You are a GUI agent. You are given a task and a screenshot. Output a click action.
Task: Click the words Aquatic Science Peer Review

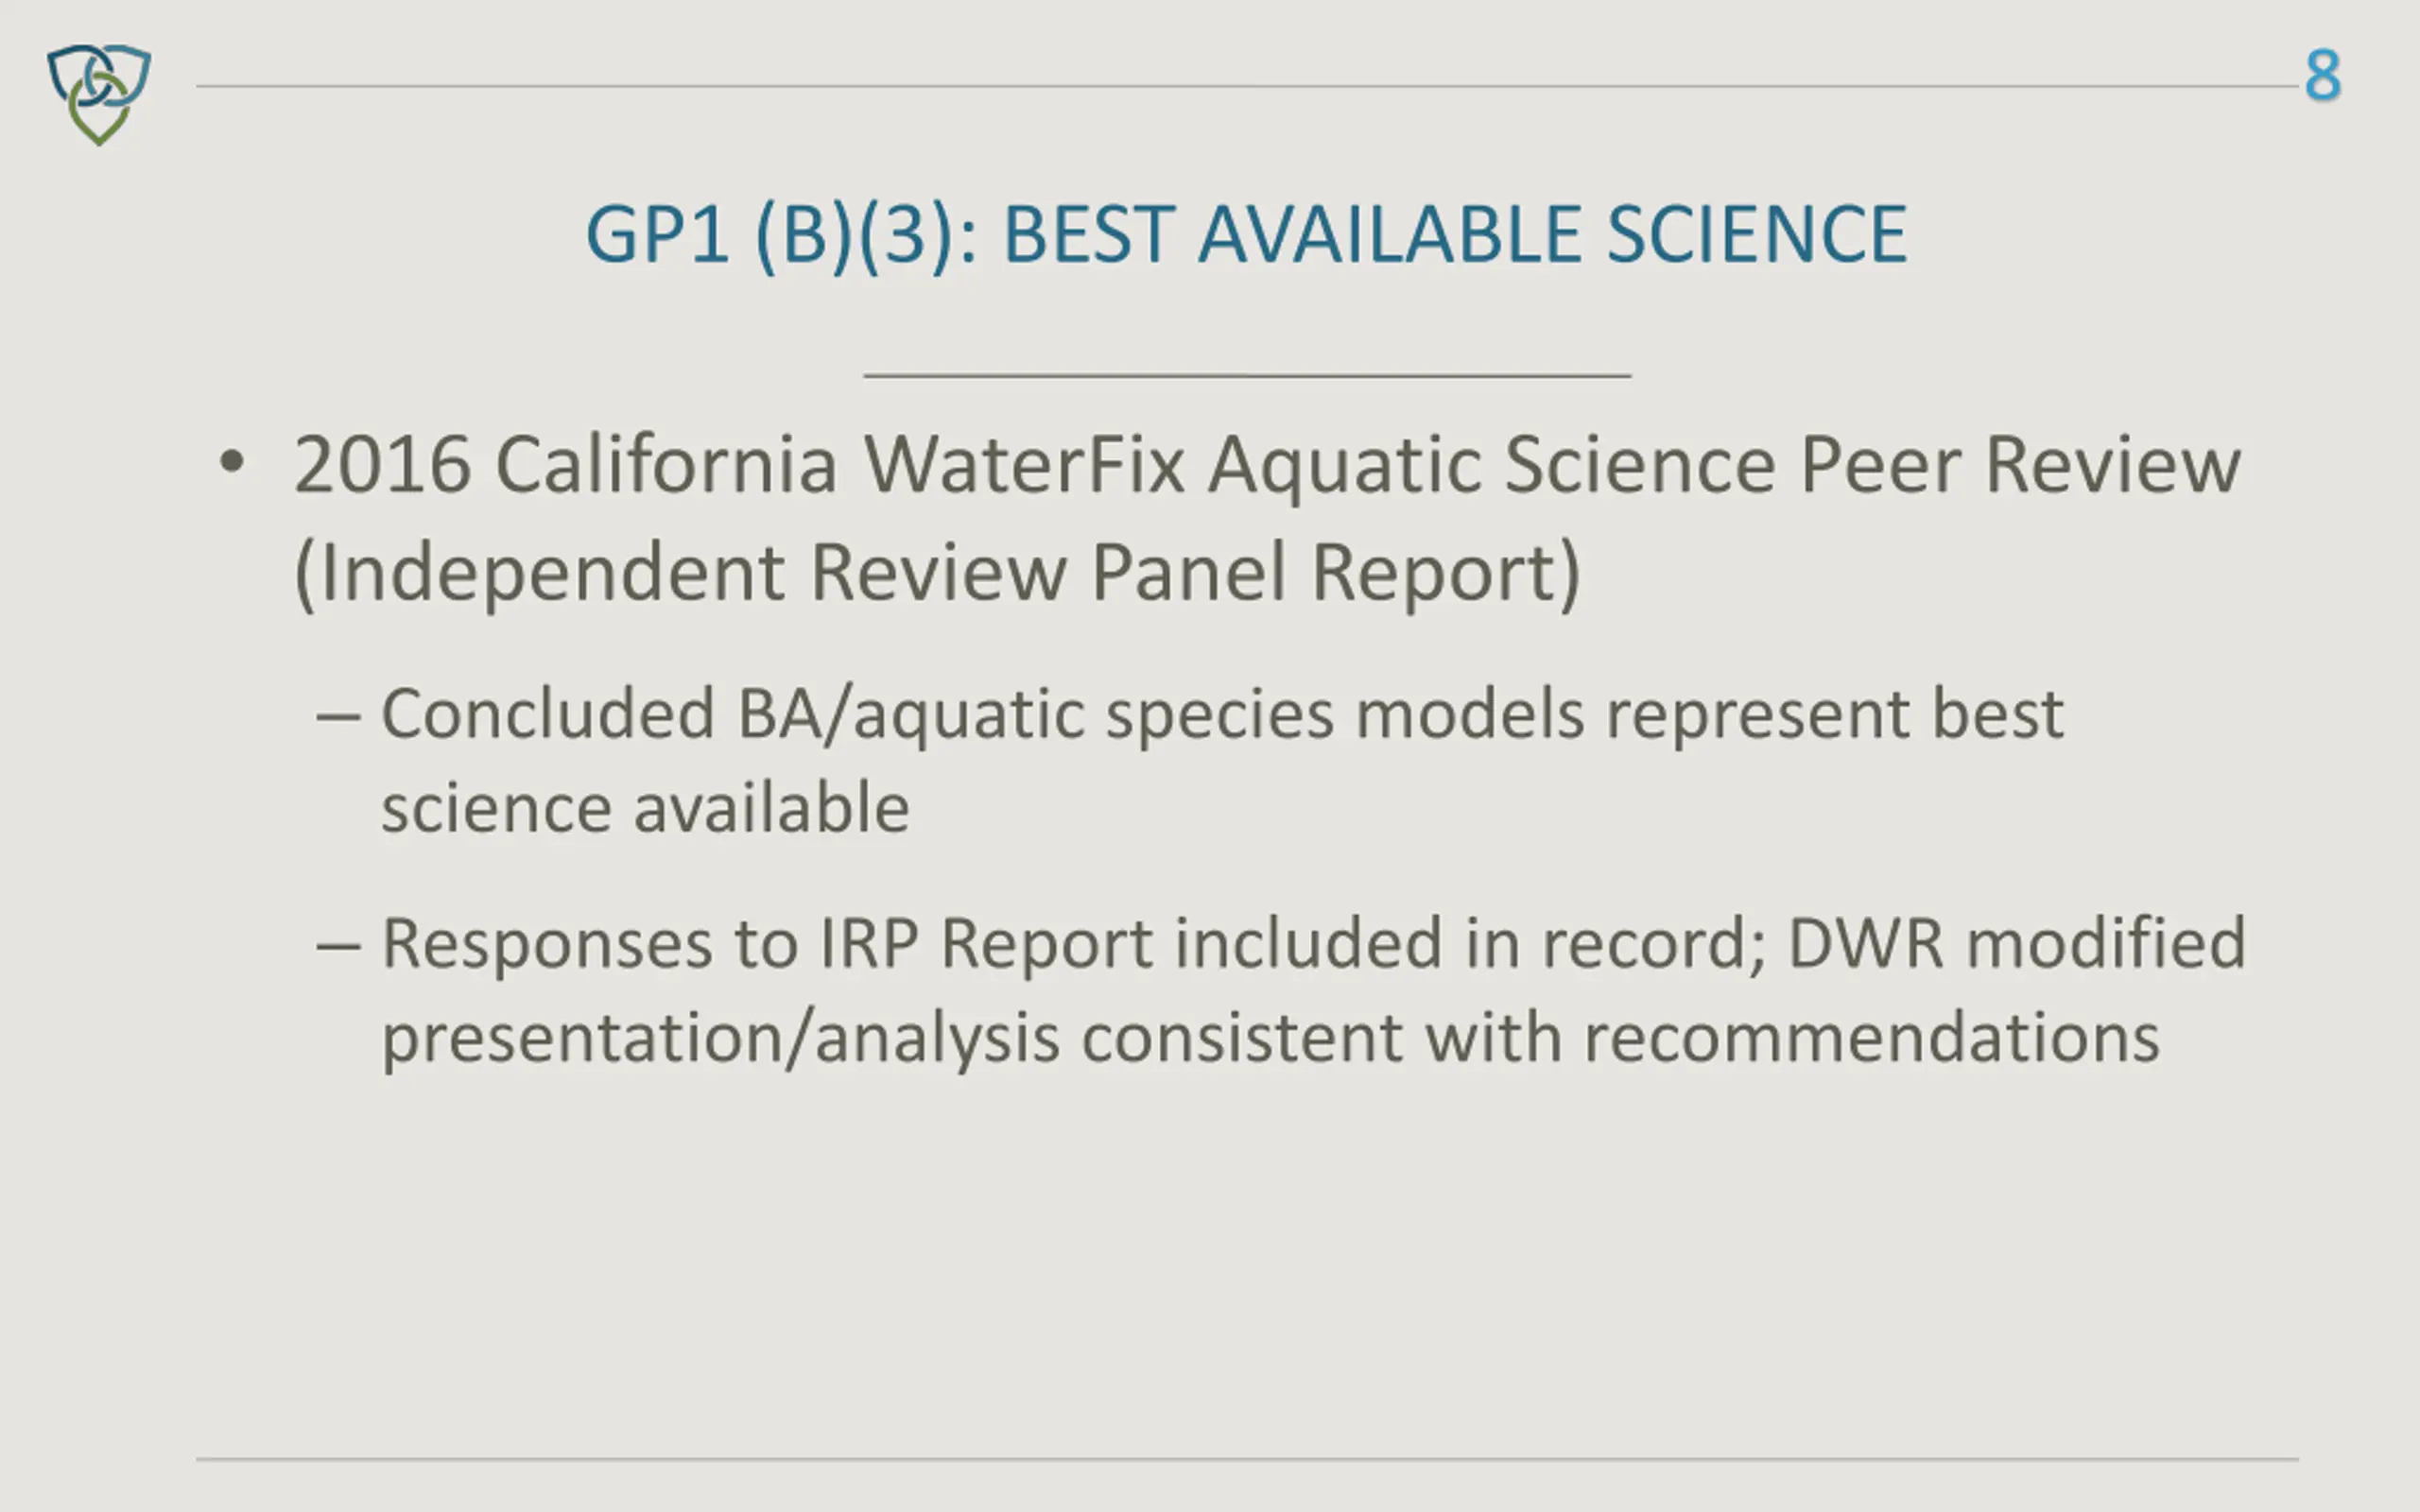coord(1724,466)
